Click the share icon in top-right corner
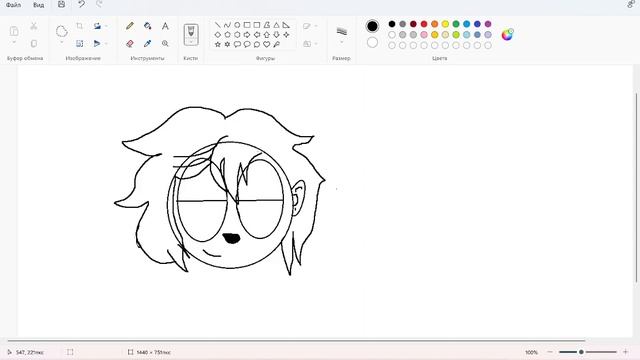The height and width of the screenshot is (360, 640). pyautogui.click(x=631, y=4)
